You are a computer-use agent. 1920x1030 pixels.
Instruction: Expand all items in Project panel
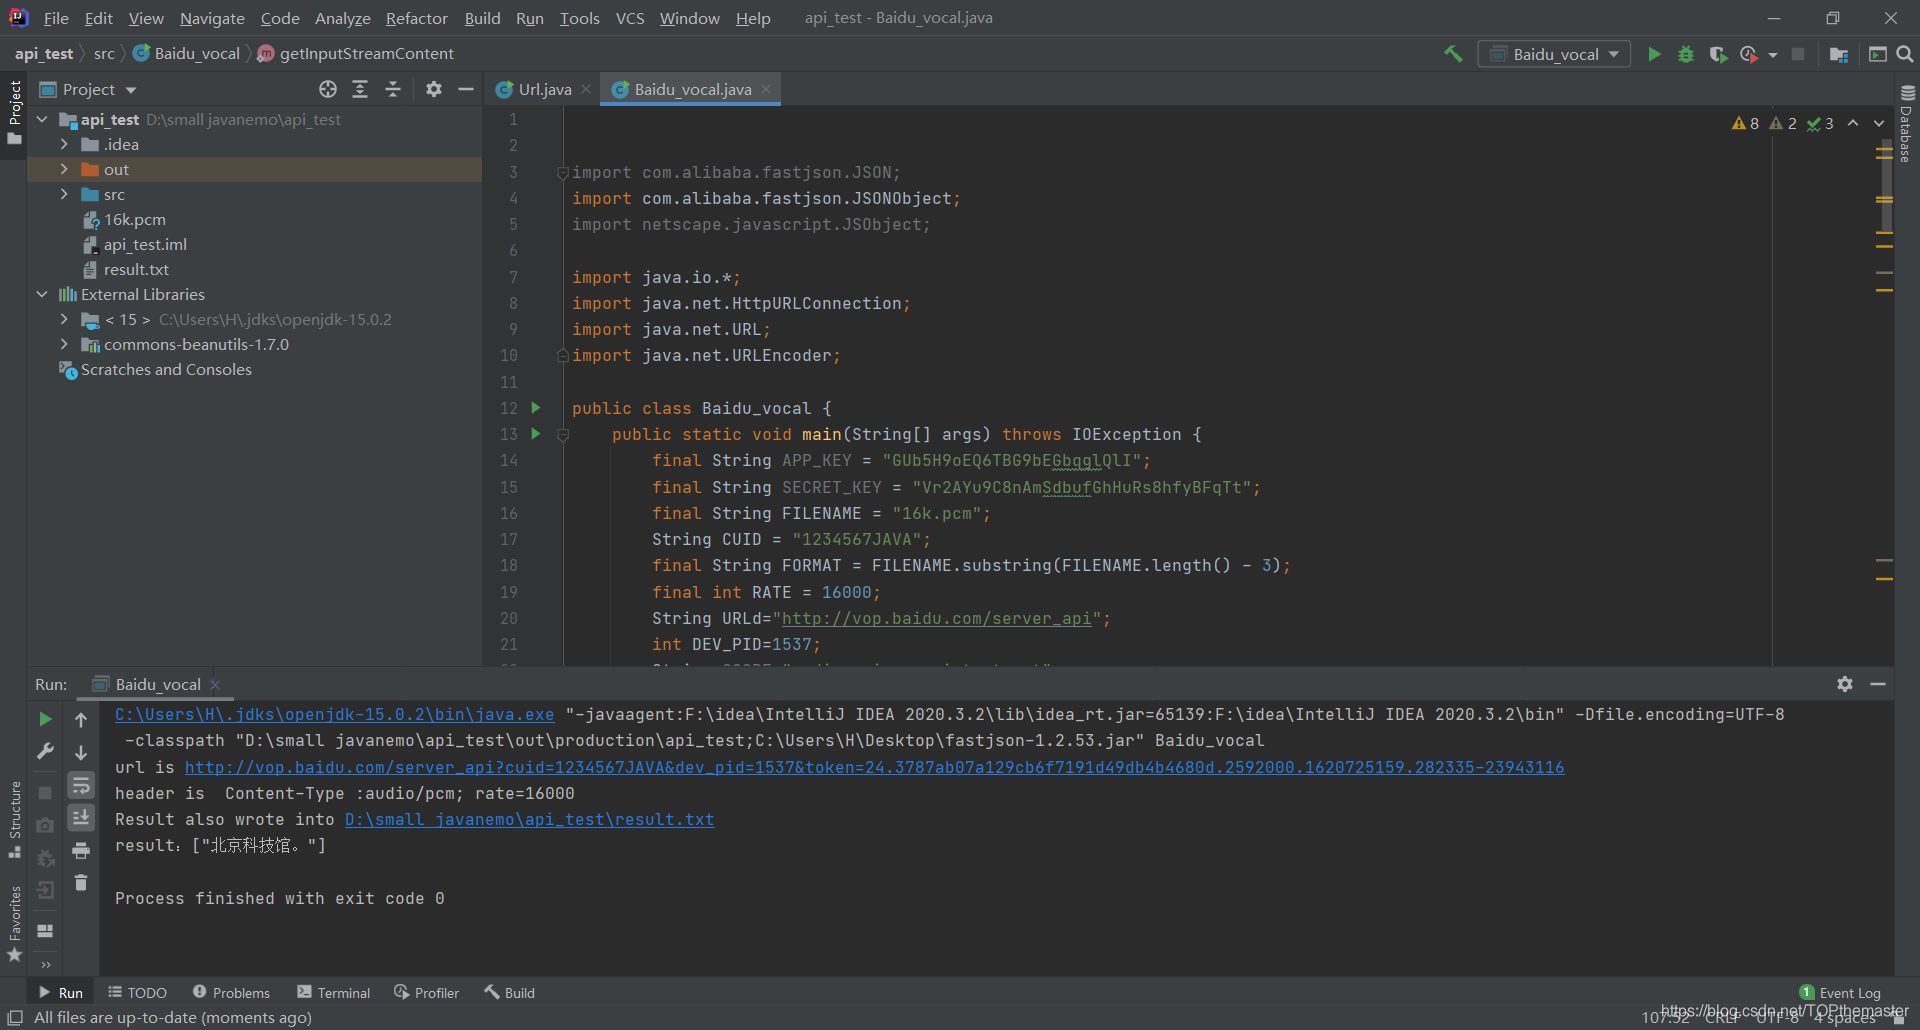(x=360, y=89)
